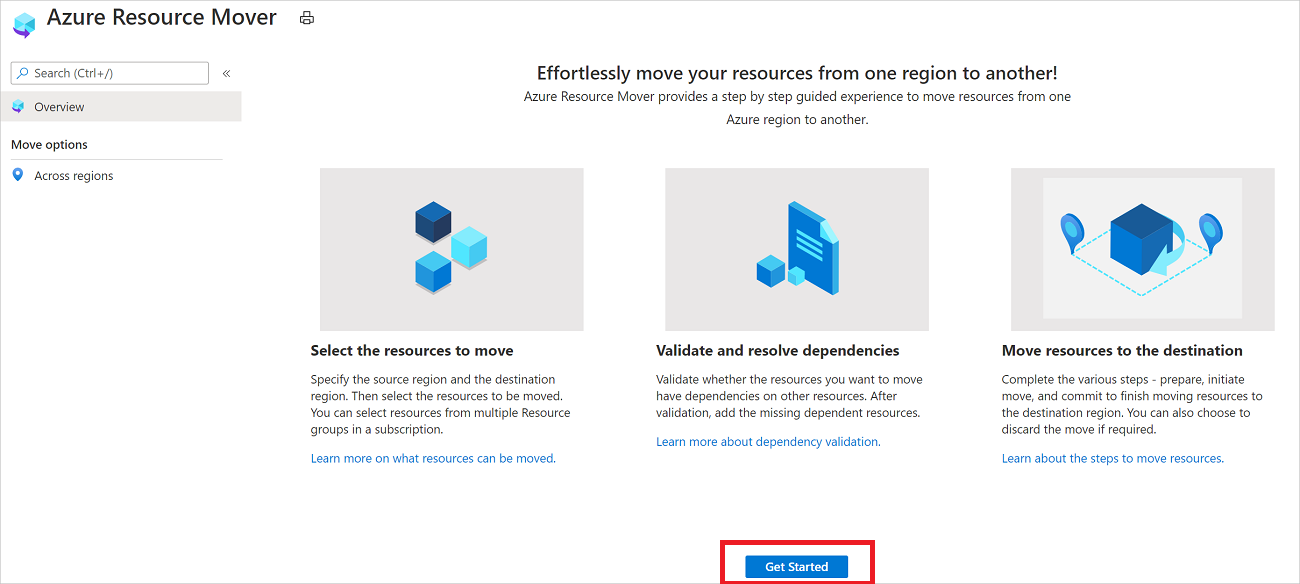Viewport: 1300px width, 584px height.
Task: Open Learn about the steps to move resources
Action: pos(1113,458)
